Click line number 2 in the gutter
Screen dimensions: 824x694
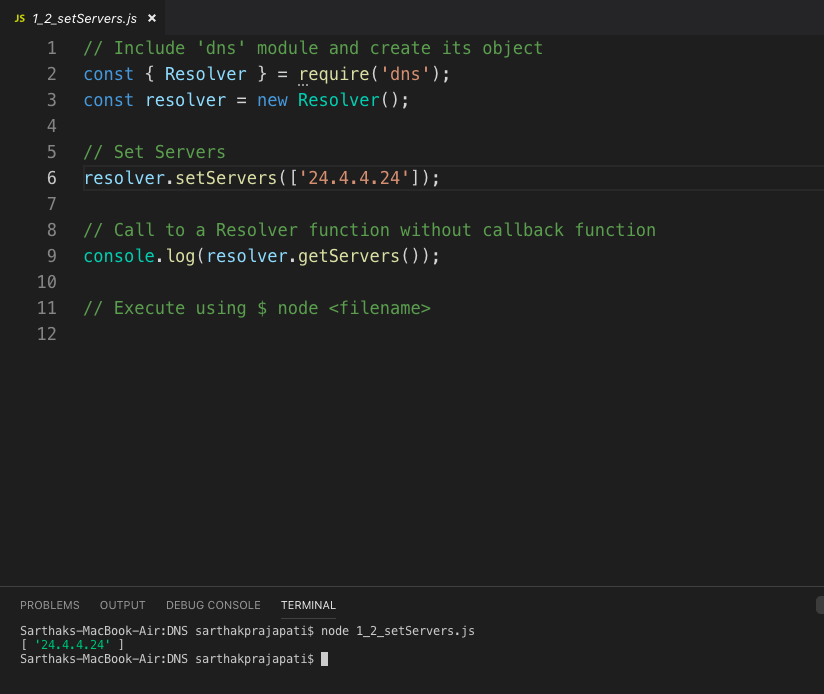click(x=52, y=74)
